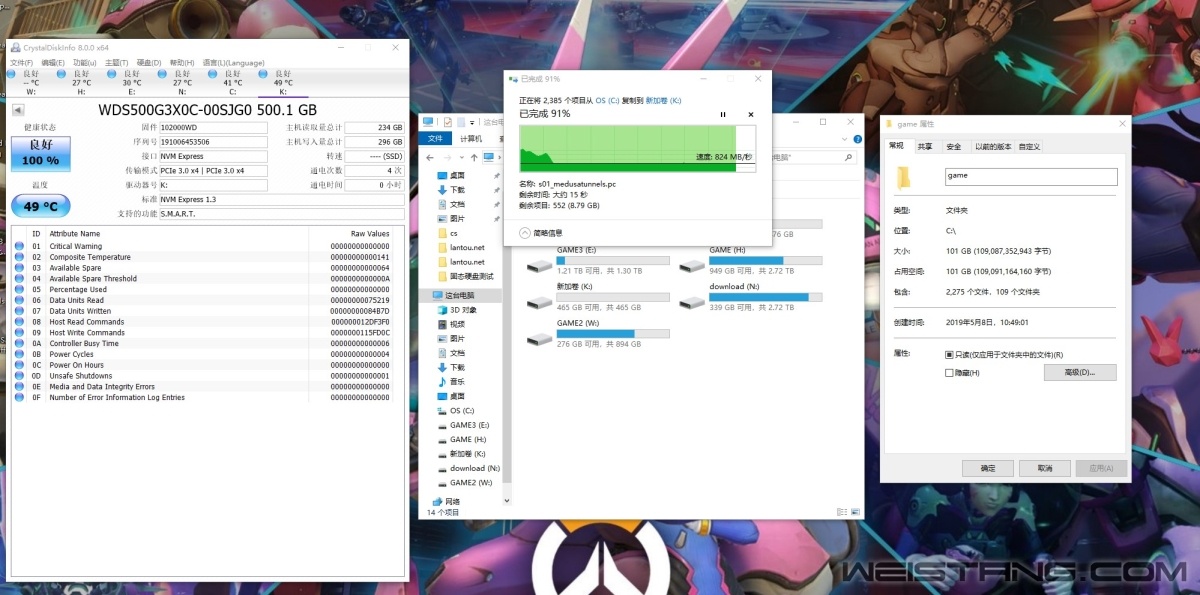
Task: Click the download (N:) drive icon in Explorer content
Action: tap(692, 301)
